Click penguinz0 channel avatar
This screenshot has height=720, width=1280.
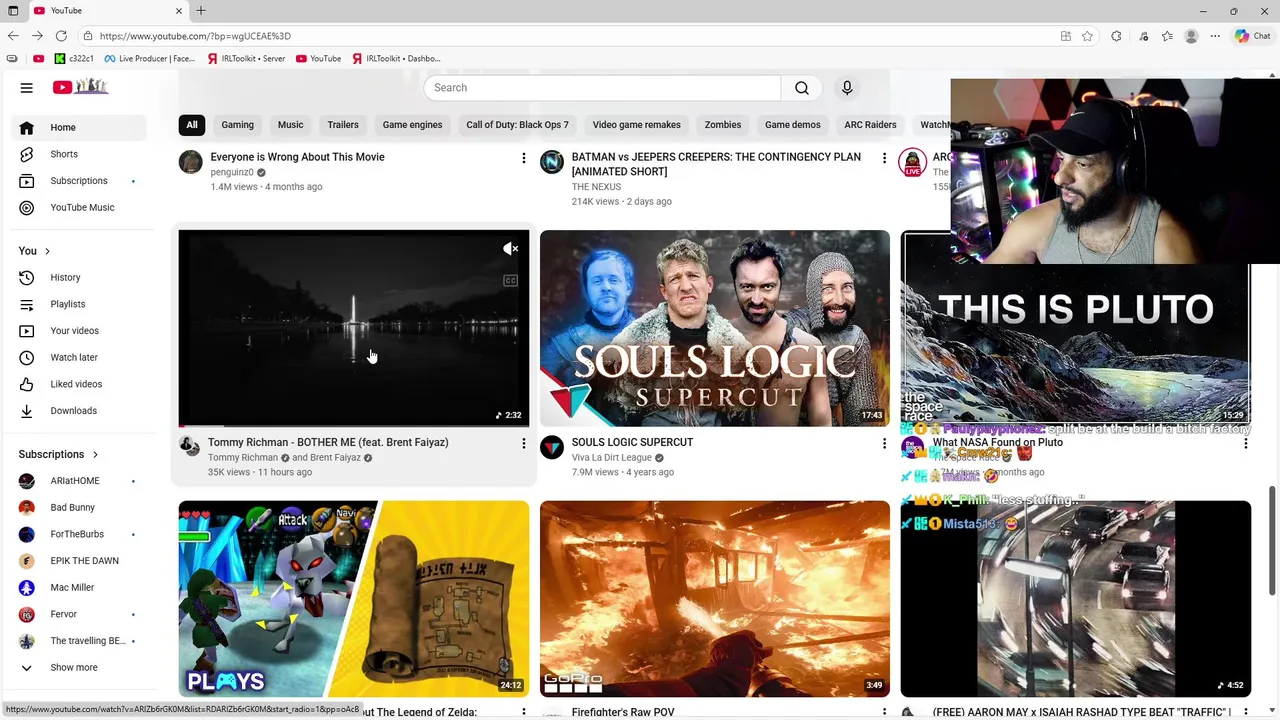point(190,162)
